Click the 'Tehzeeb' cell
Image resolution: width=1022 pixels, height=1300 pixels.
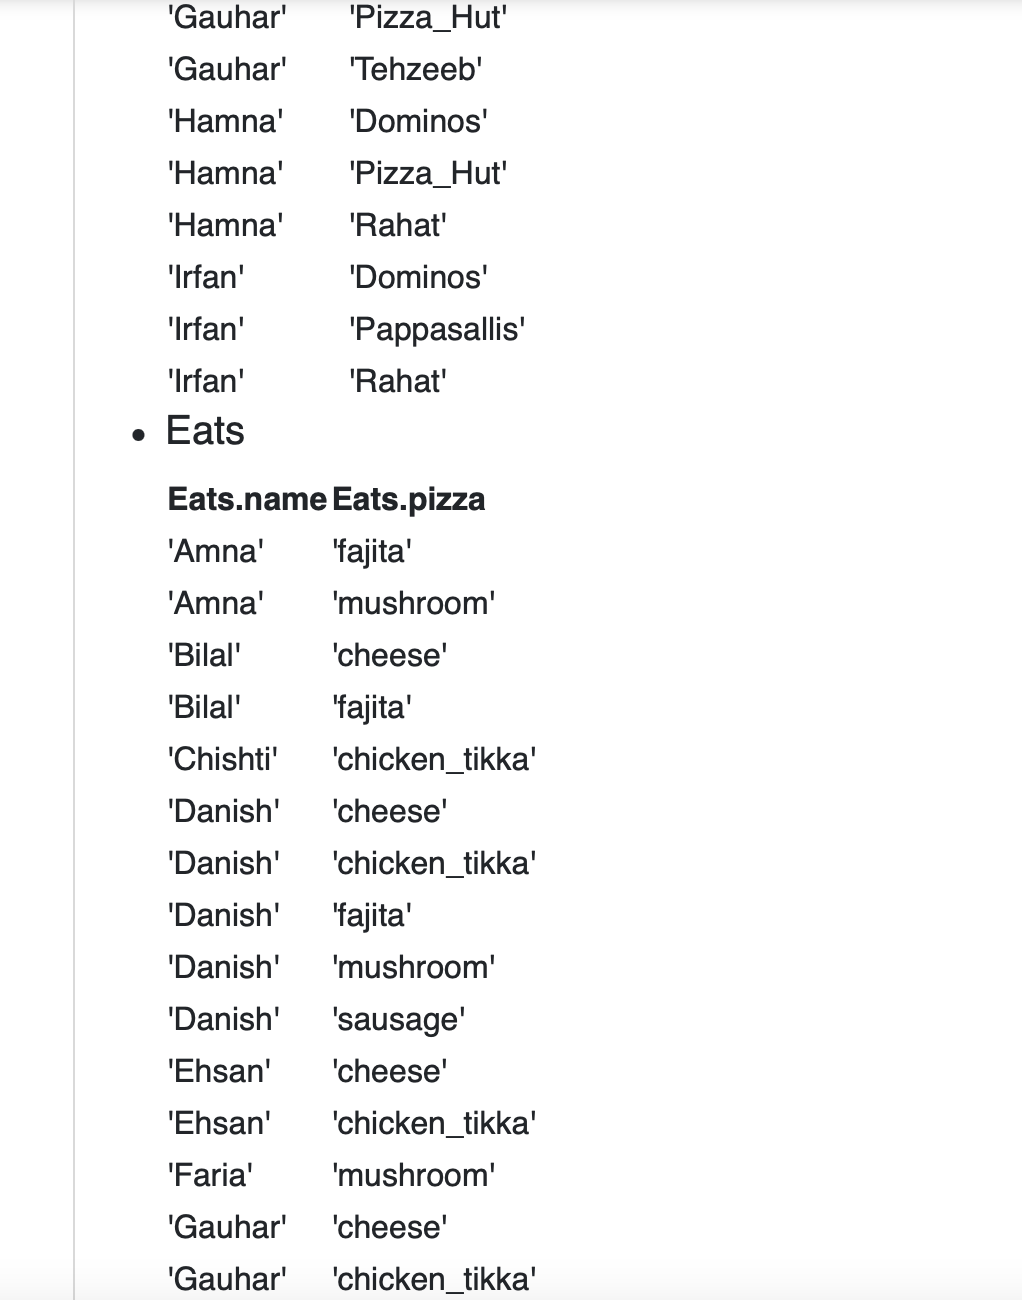pyautogui.click(x=416, y=69)
